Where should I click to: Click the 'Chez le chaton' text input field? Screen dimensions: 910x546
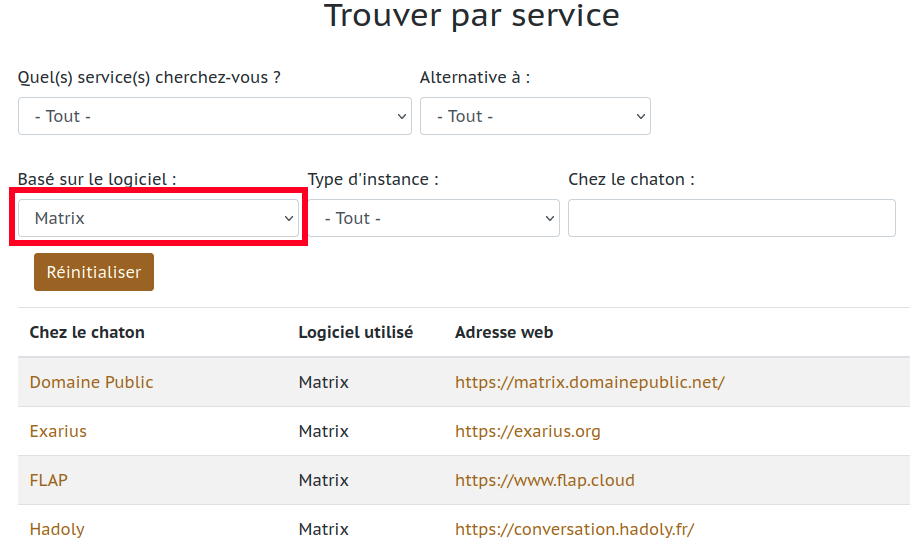click(731, 218)
